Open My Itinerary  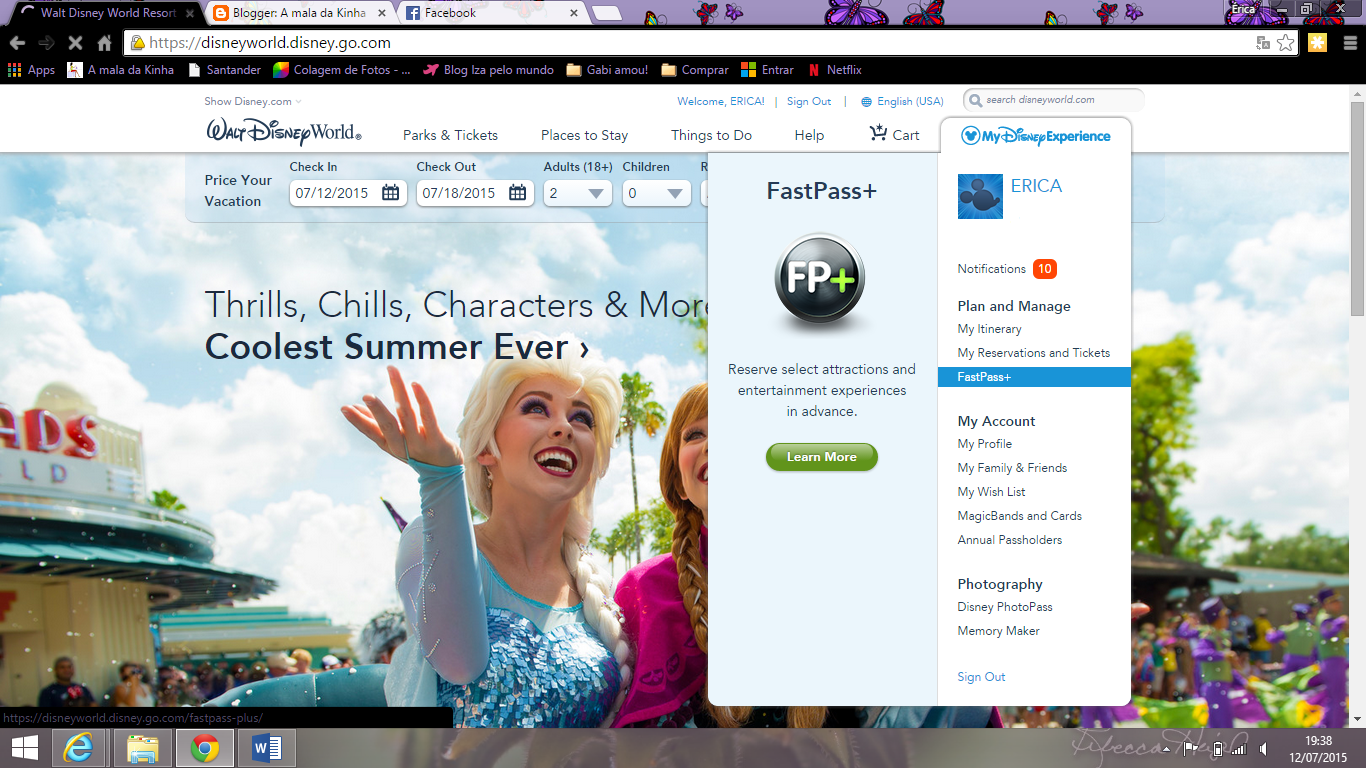pyautogui.click(x=989, y=329)
